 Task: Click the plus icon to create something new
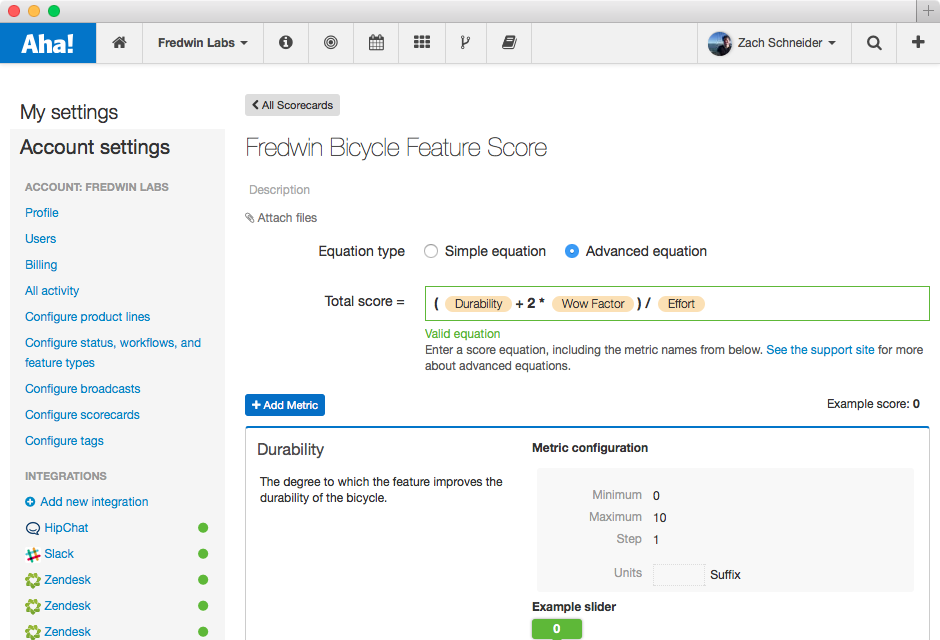[x=918, y=43]
